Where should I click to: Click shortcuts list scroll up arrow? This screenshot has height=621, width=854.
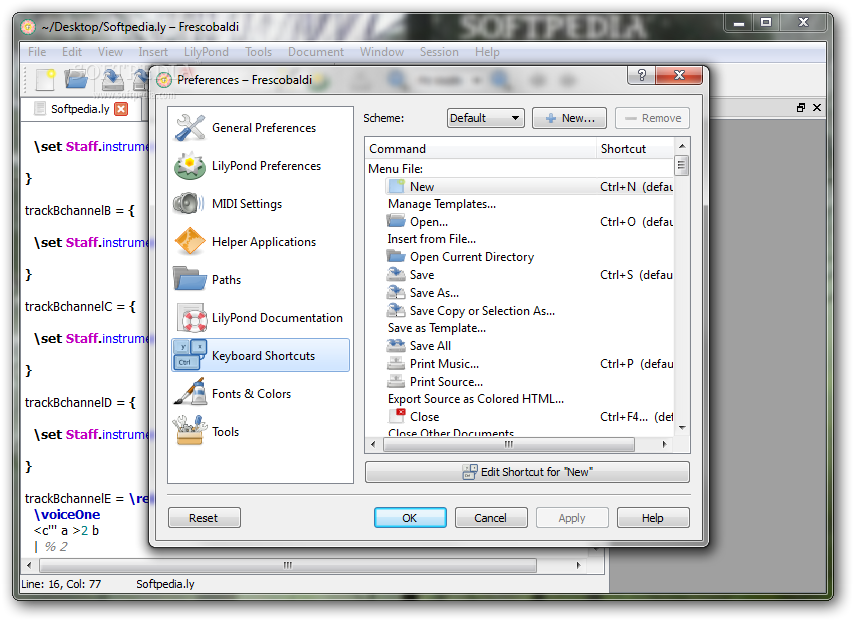pos(682,146)
